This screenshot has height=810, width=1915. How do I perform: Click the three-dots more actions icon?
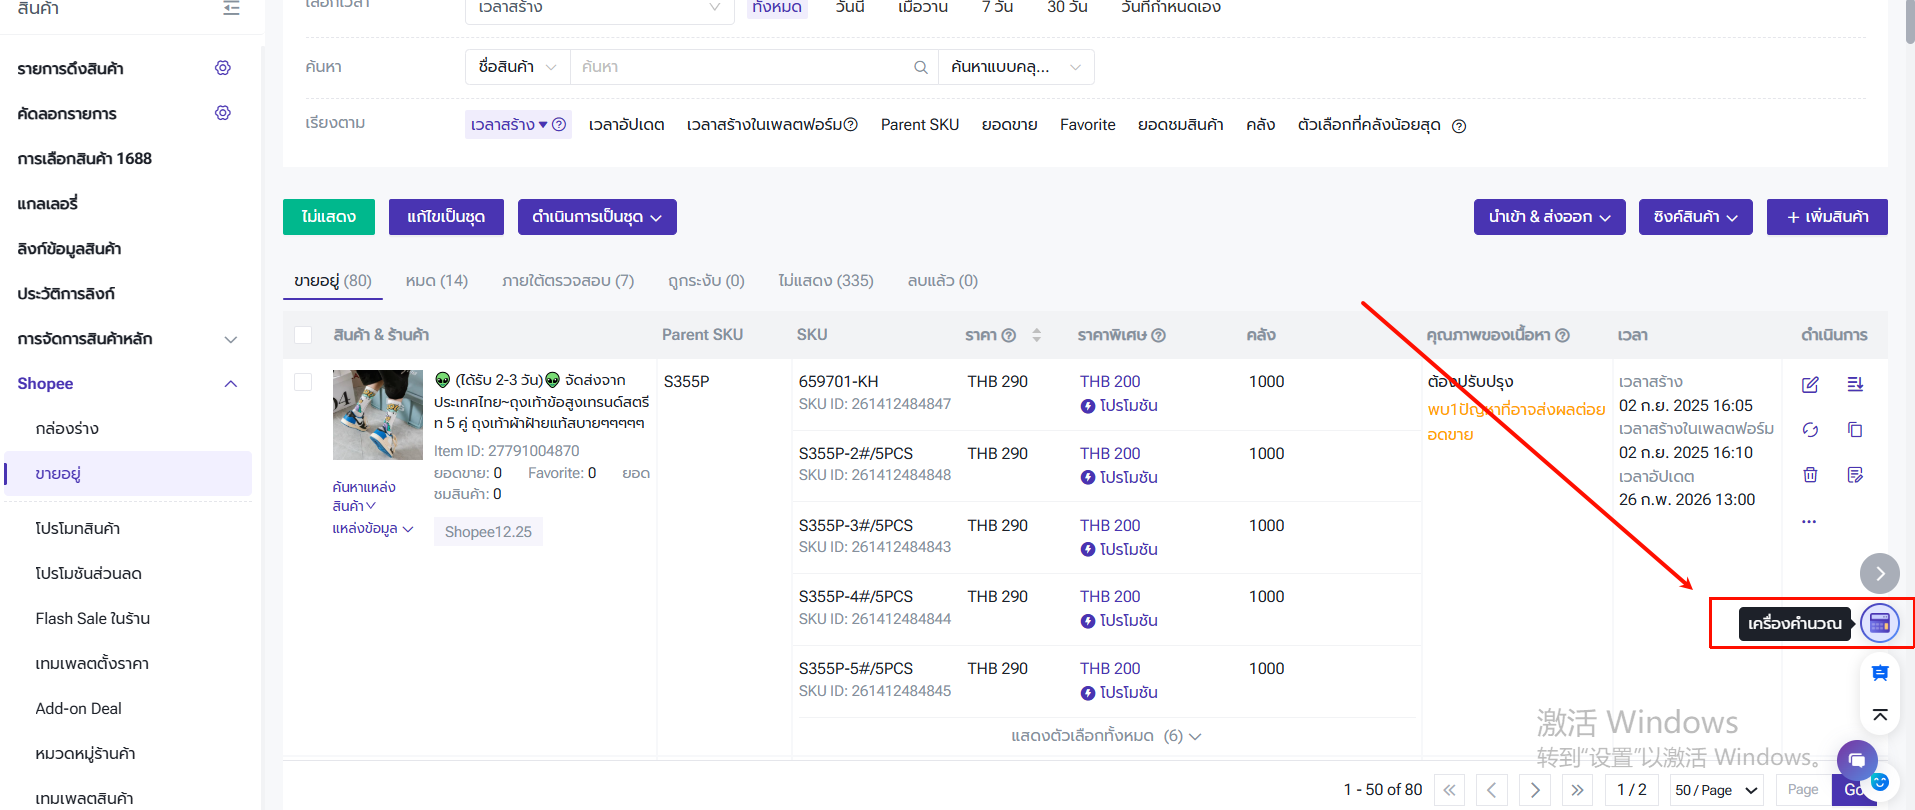coord(1809,522)
